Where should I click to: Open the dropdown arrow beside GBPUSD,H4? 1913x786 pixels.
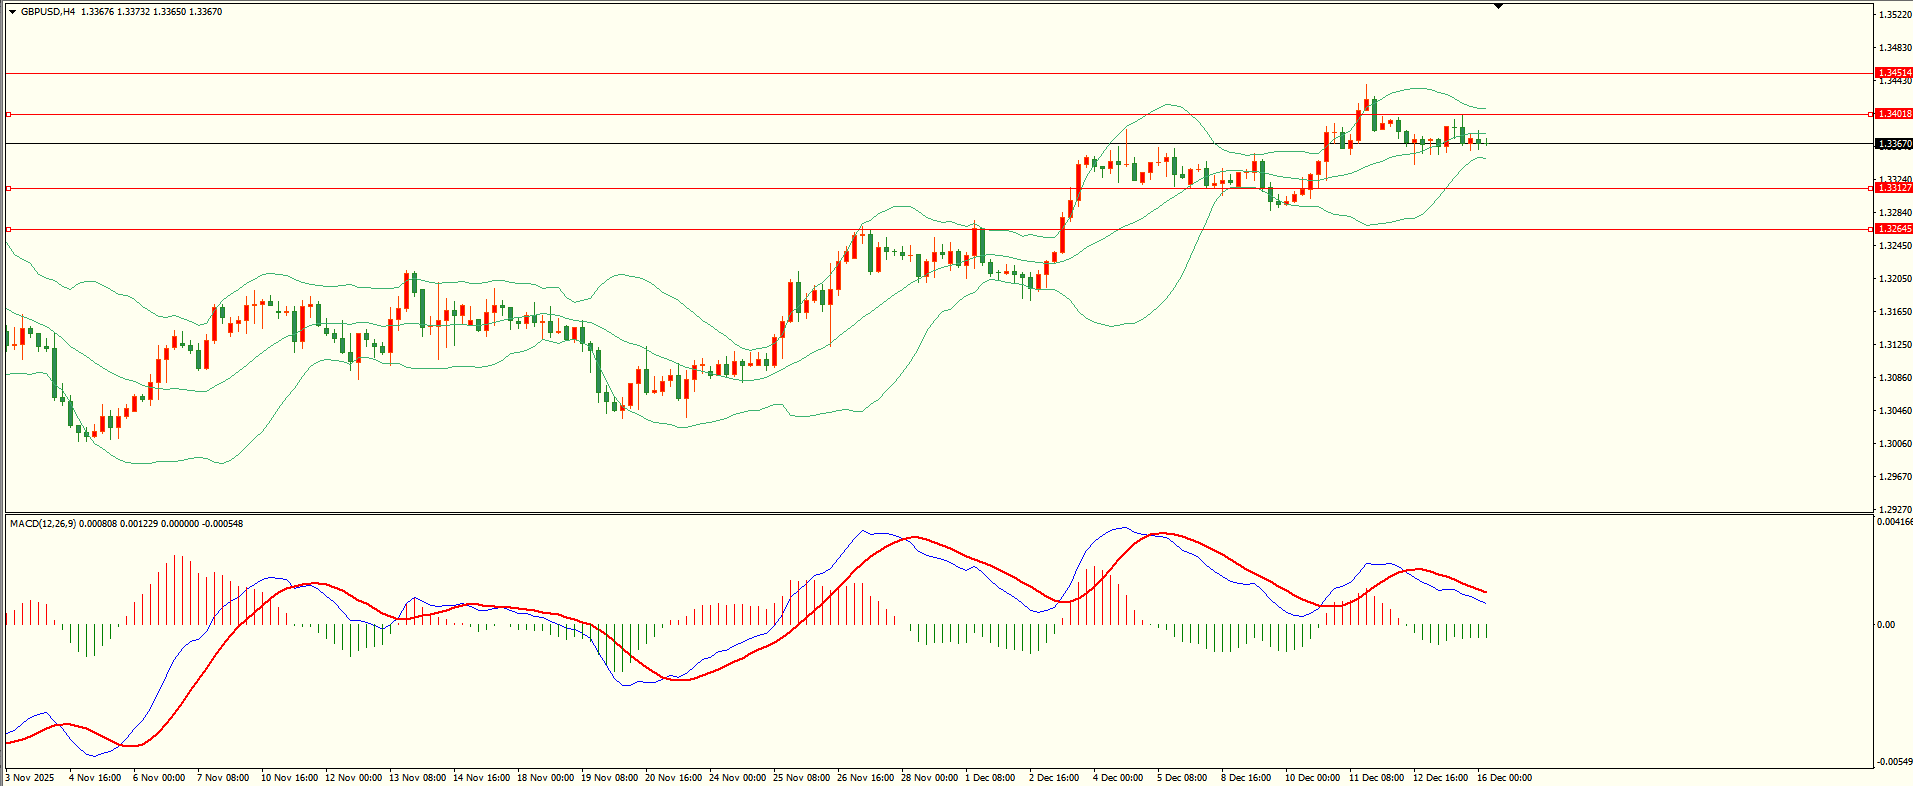point(12,12)
